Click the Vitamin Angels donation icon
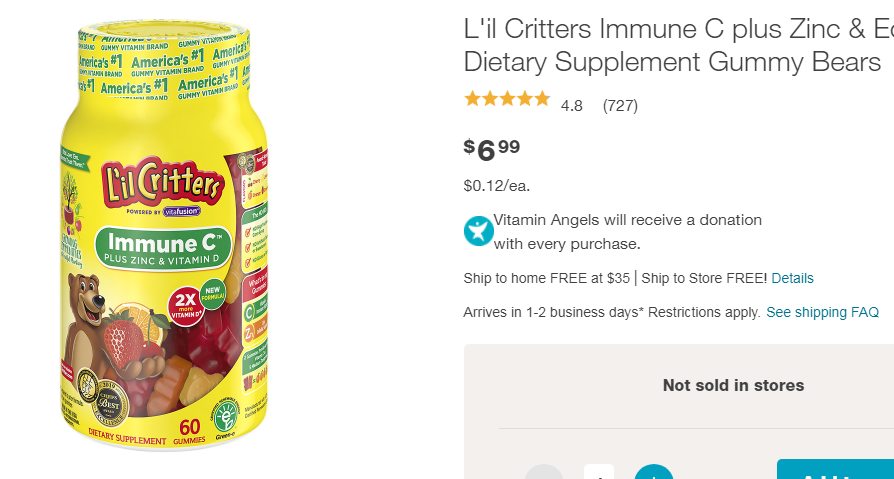Image resolution: width=894 pixels, height=479 pixels. [x=478, y=231]
